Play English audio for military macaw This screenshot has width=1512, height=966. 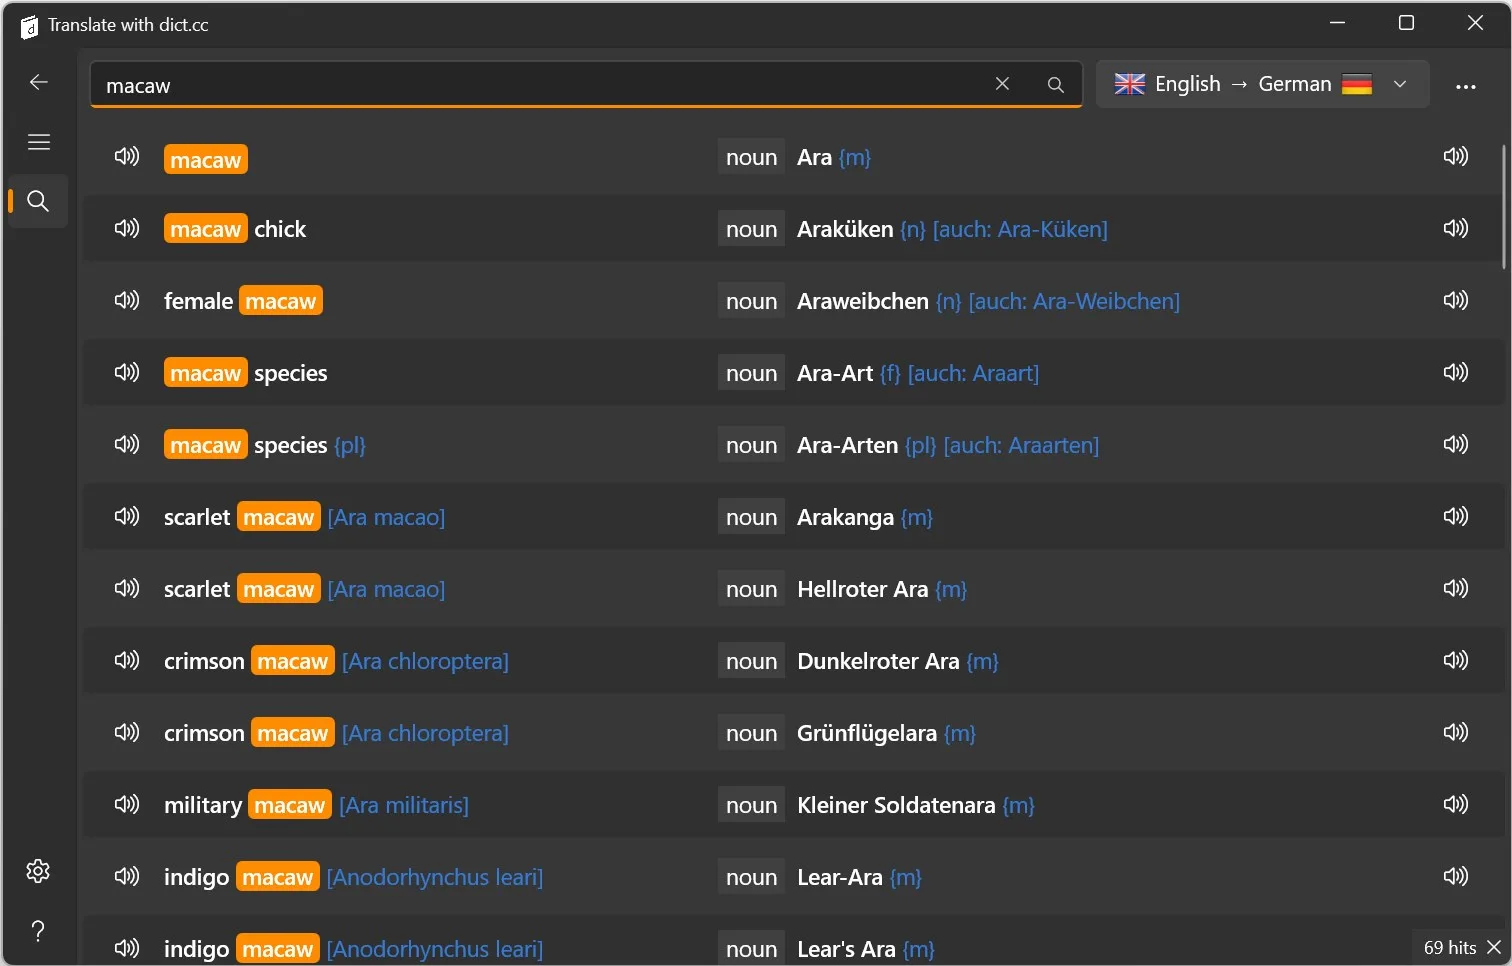[x=127, y=805]
